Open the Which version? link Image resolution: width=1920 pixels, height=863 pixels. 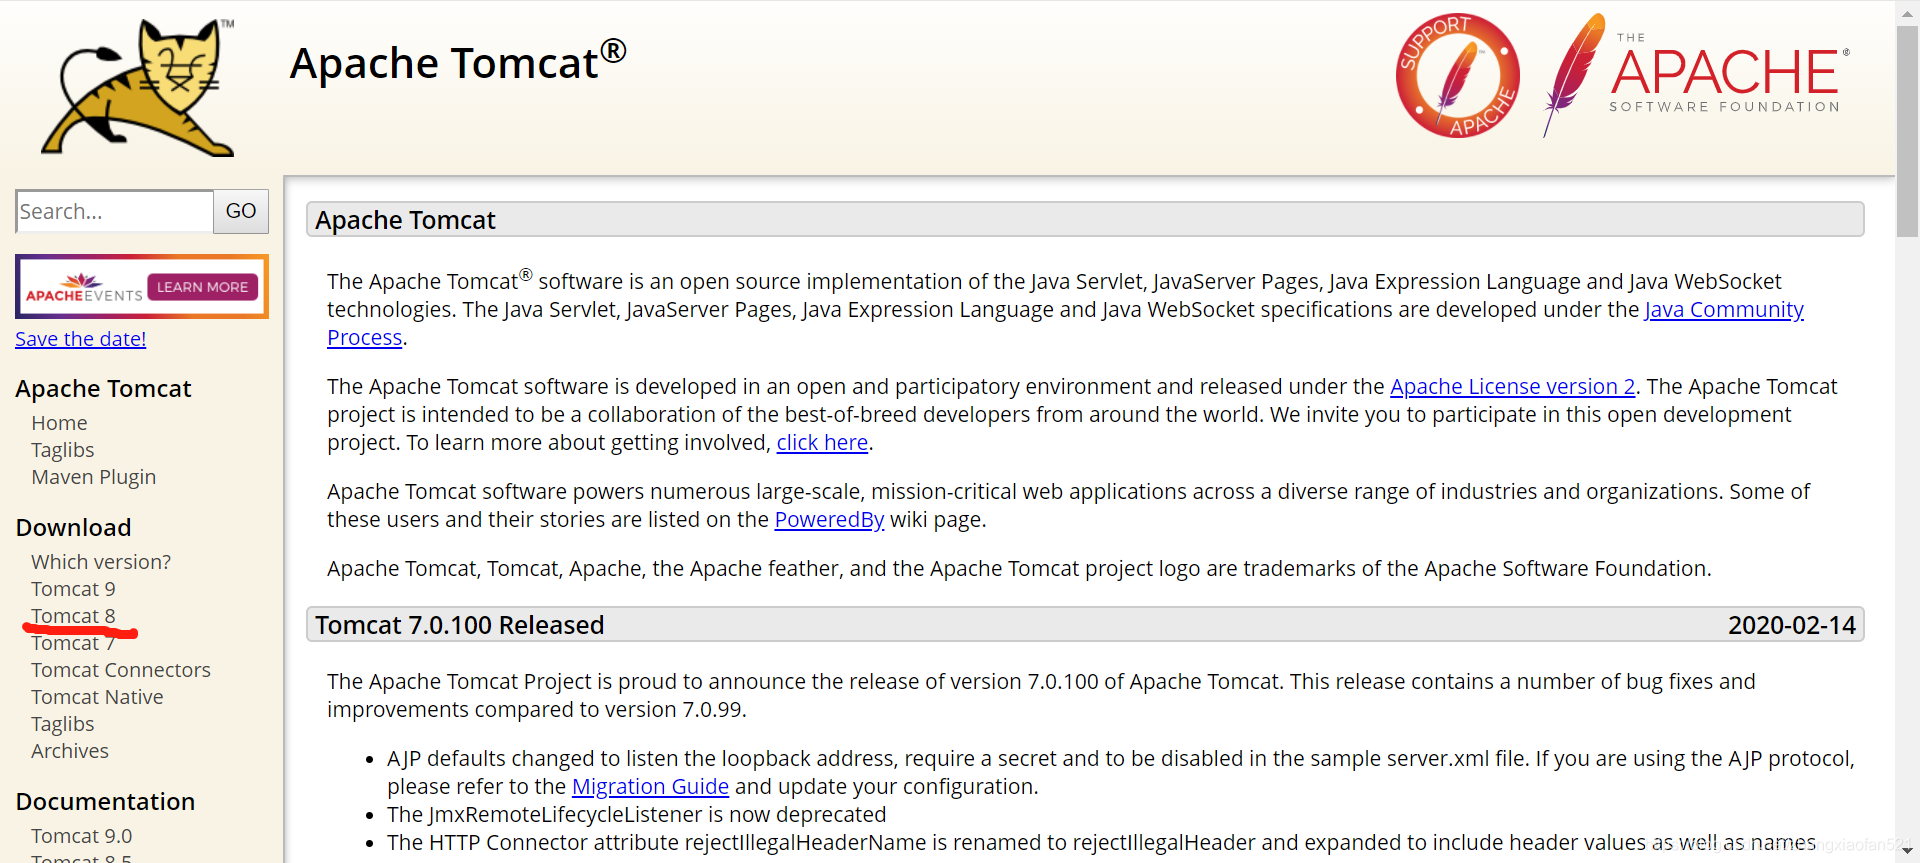click(x=101, y=562)
